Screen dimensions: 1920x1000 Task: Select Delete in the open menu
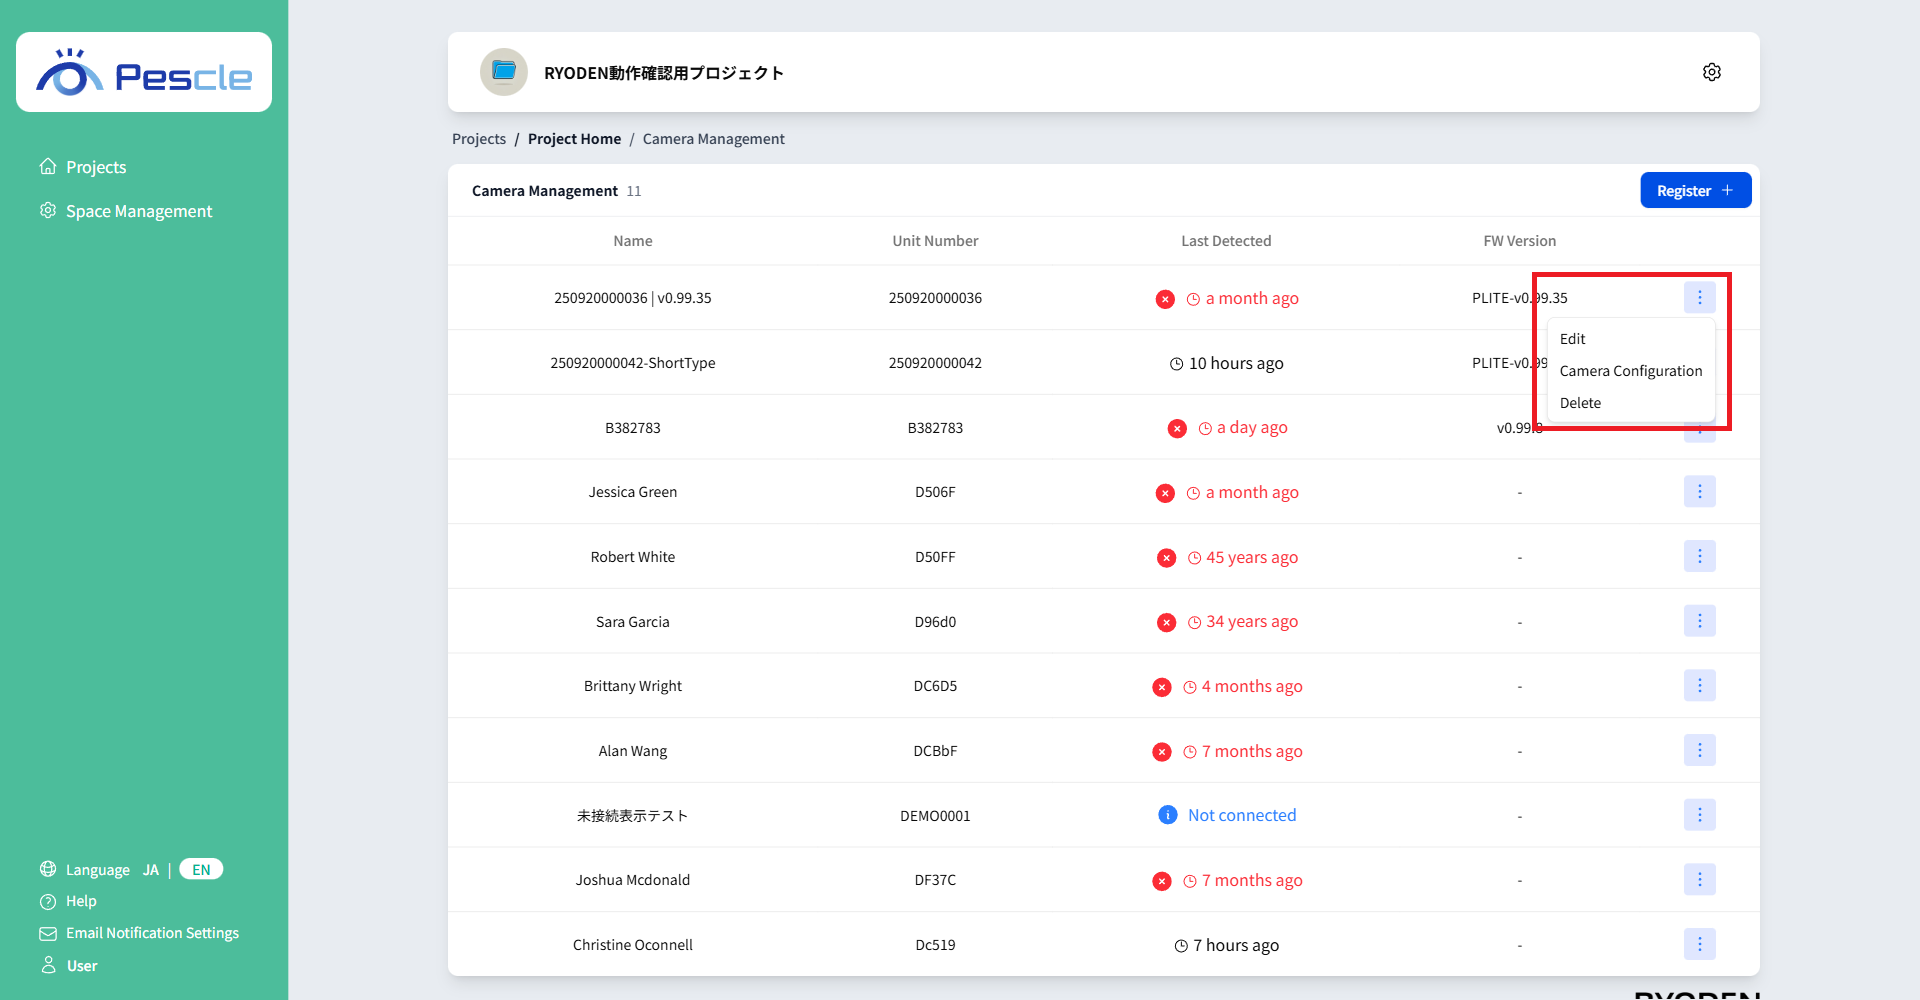click(1580, 403)
